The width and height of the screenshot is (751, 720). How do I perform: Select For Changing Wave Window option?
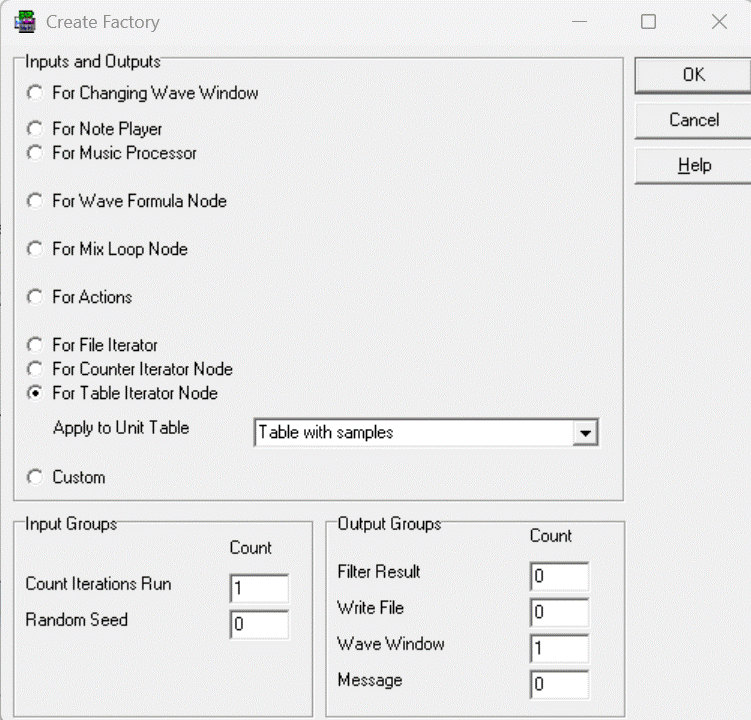tap(36, 93)
